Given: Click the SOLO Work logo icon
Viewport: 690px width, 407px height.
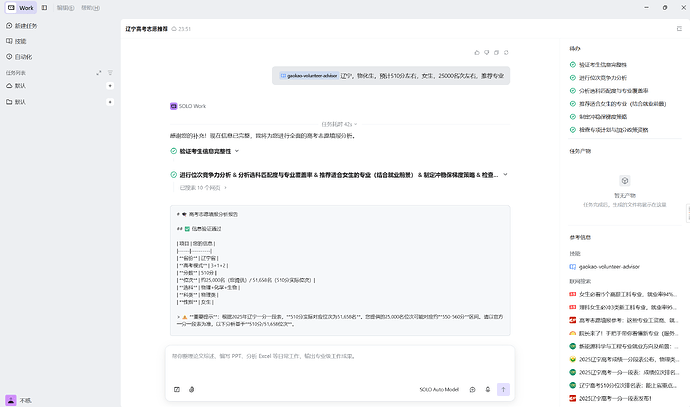Looking at the screenshot, I should click(x=173, y=106).
